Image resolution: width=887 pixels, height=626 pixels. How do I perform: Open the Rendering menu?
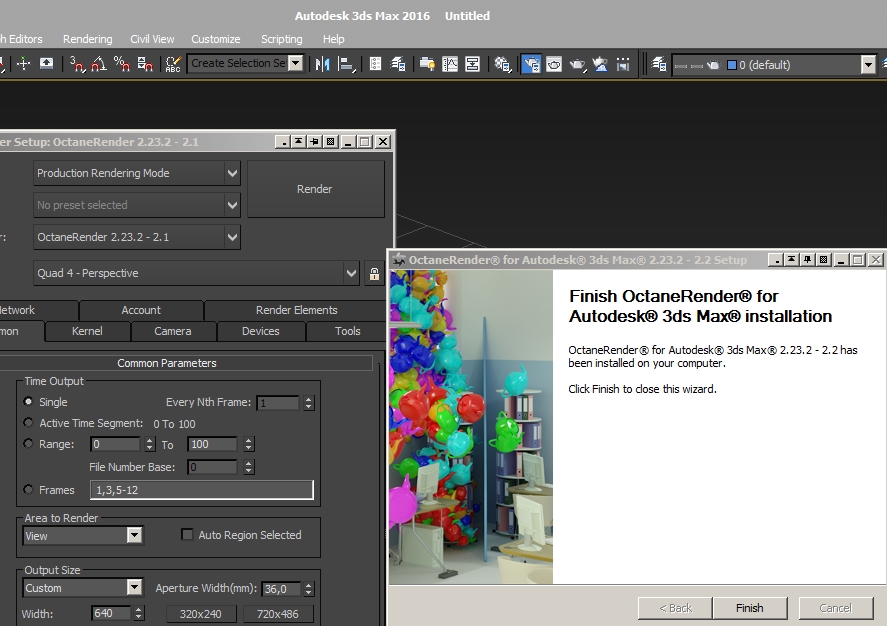click(x=88, y=39)
